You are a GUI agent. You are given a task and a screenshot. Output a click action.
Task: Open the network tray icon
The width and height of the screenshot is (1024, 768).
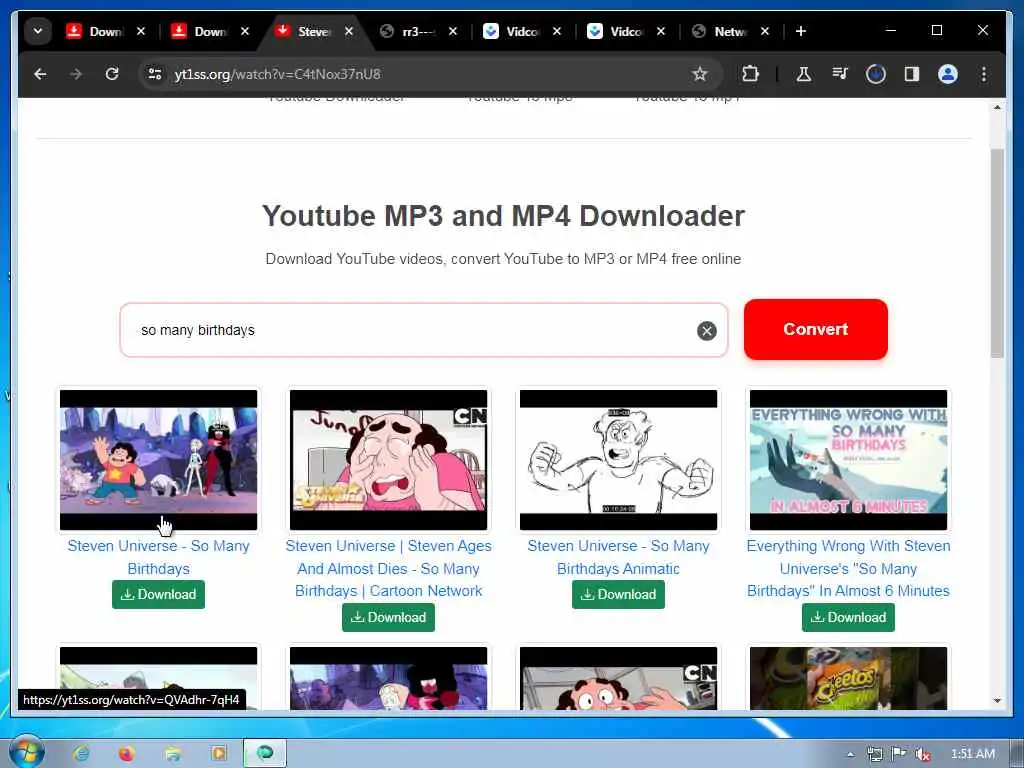(x=875, y=754)
